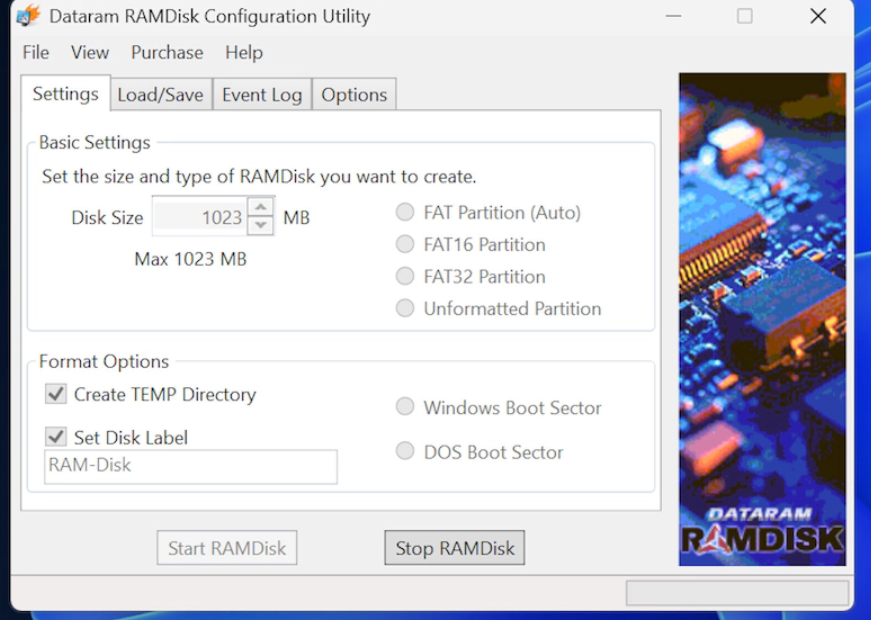Select FAT16 Partition radio option
Image resolution: width=871 pixels, height=620 pixels.
[405, 244]
